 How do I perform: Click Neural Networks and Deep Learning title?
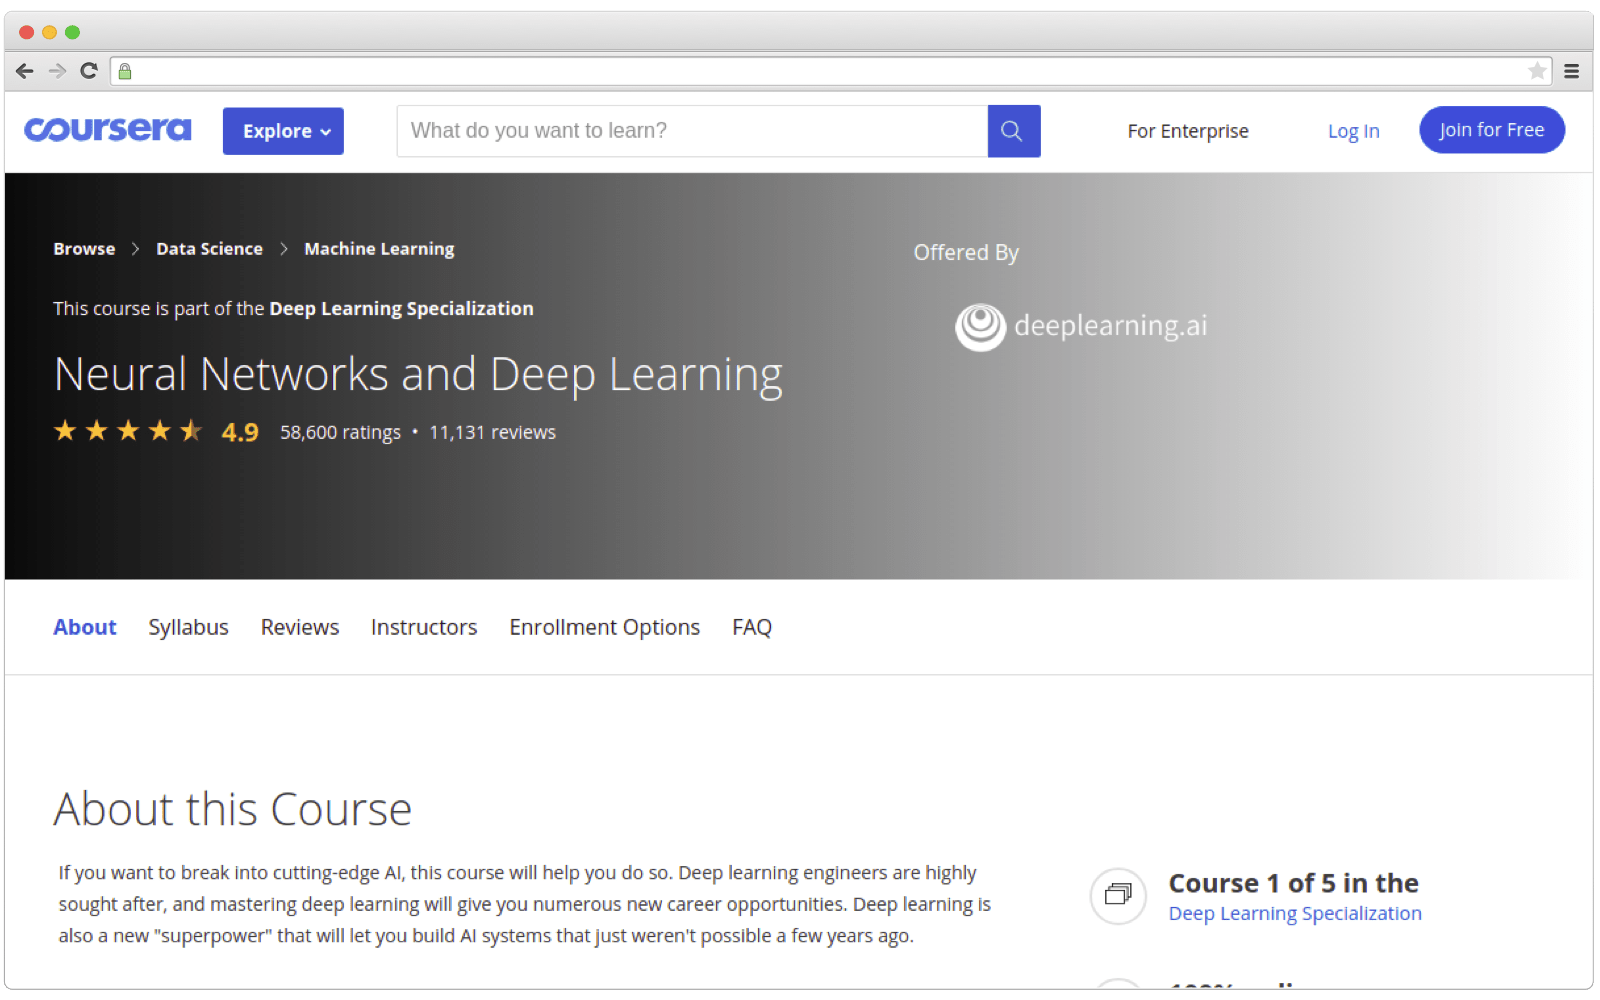[418, 376]
